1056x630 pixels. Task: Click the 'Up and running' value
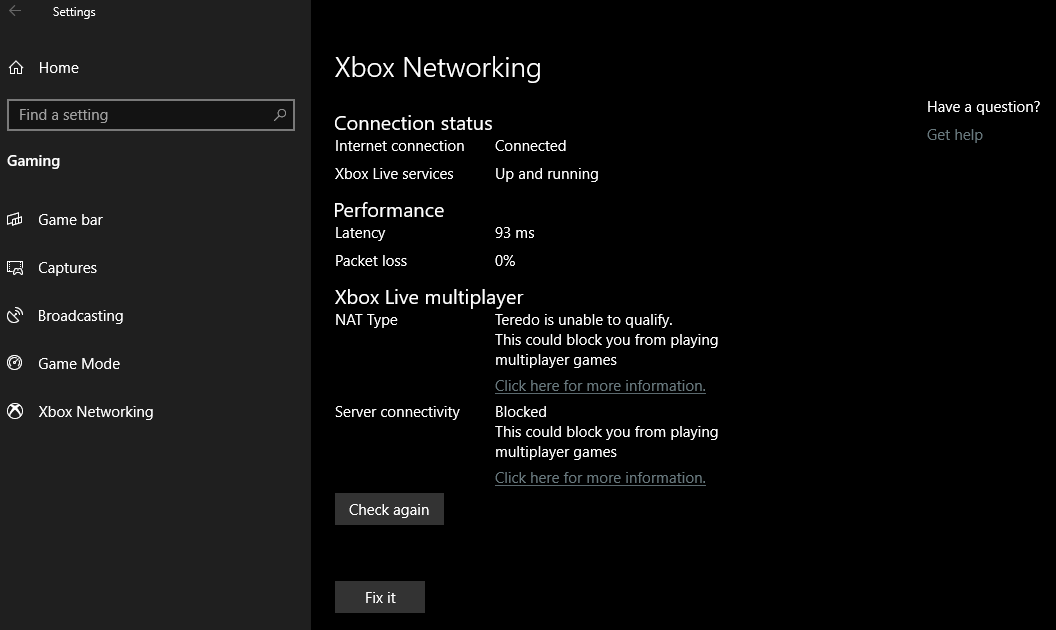pos(547,174)
